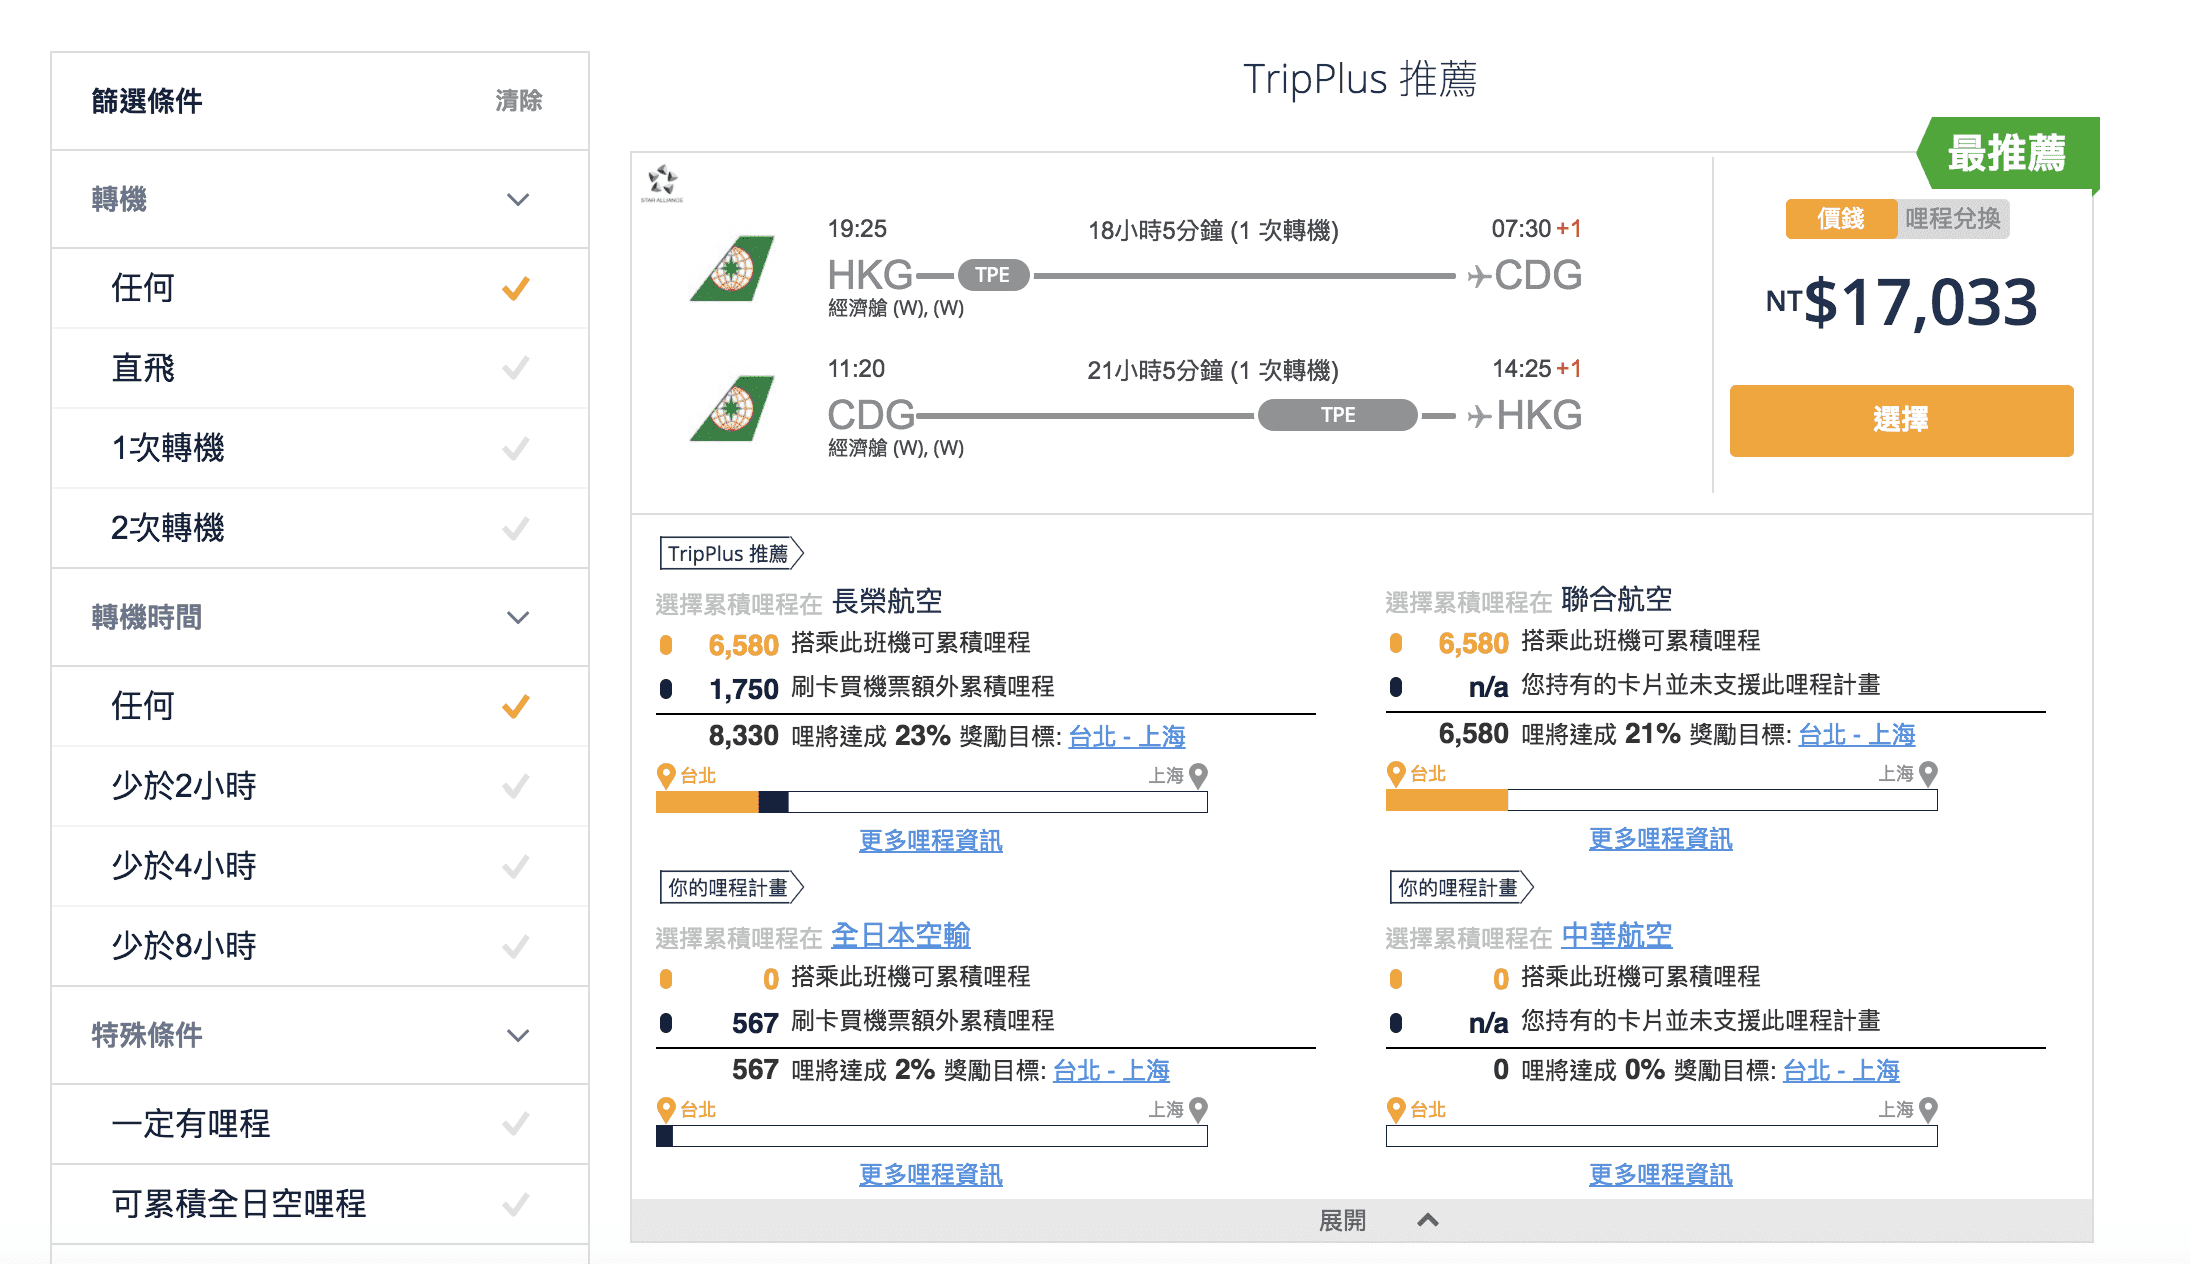The image size is (2190, 1264).
Task: Click the airplane icon before HKG arrival
Action: pyautogui.click(x=1479, y=416)
